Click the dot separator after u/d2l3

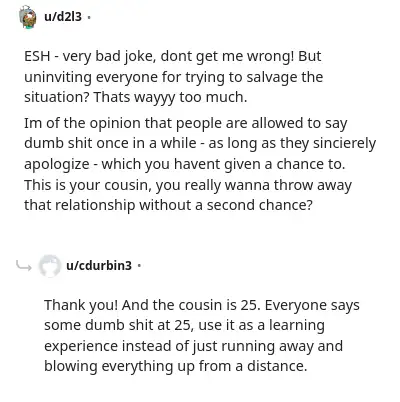click(88, 17)
